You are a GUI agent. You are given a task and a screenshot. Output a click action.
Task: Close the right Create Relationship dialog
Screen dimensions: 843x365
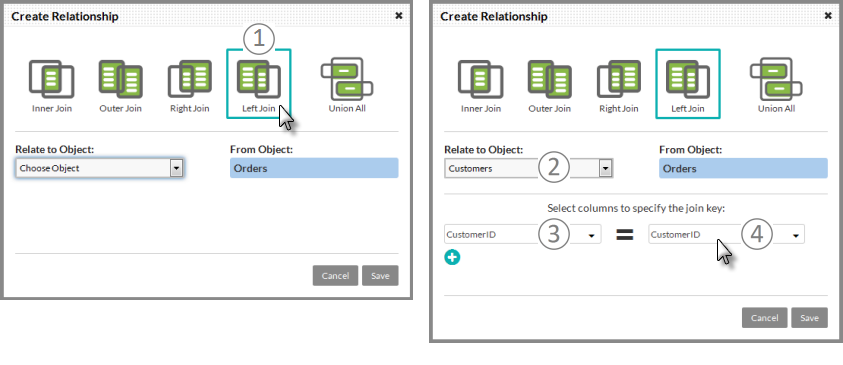click(828, 16)
